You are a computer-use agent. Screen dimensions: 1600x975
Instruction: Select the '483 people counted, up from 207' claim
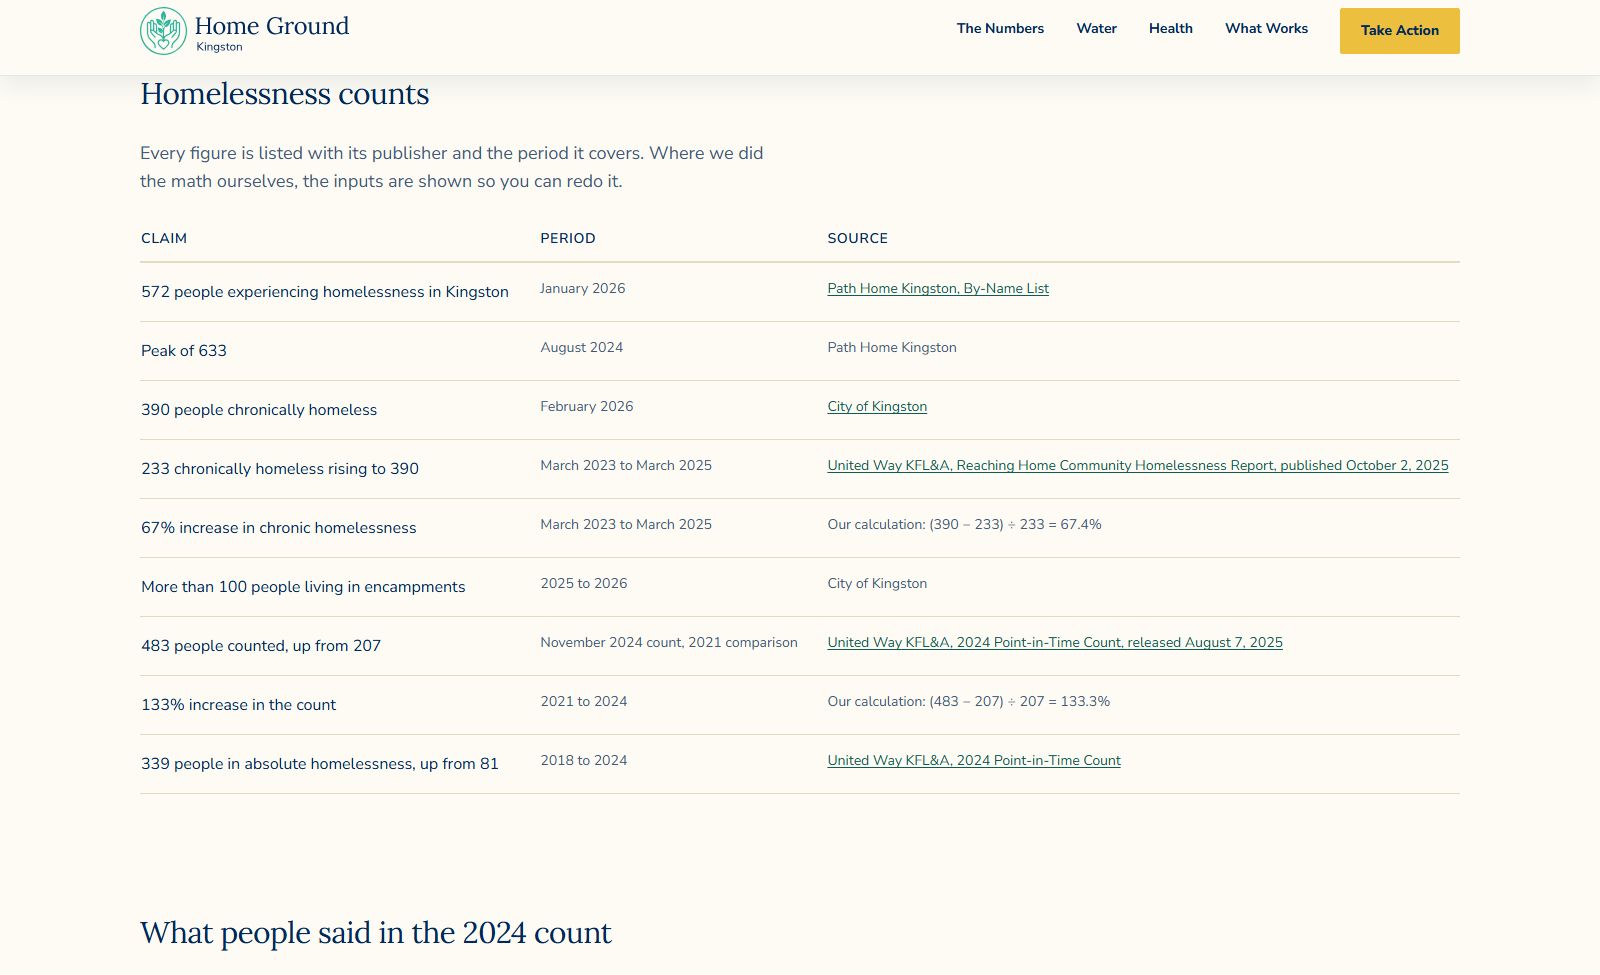(261, 646)
